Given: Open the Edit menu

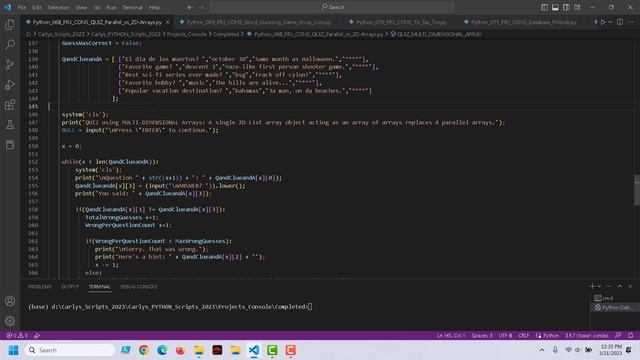Looking at the screenshot, I should pos(37,7).
